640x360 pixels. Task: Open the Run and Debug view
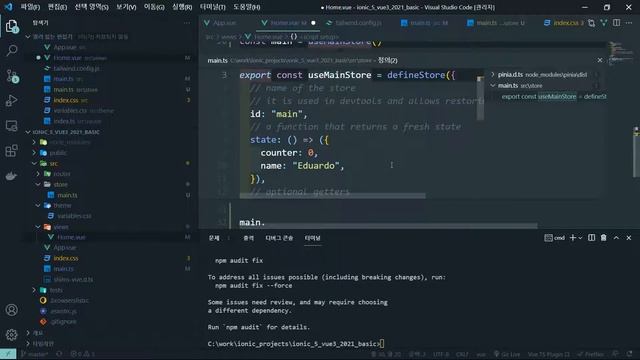pos(12,100)
